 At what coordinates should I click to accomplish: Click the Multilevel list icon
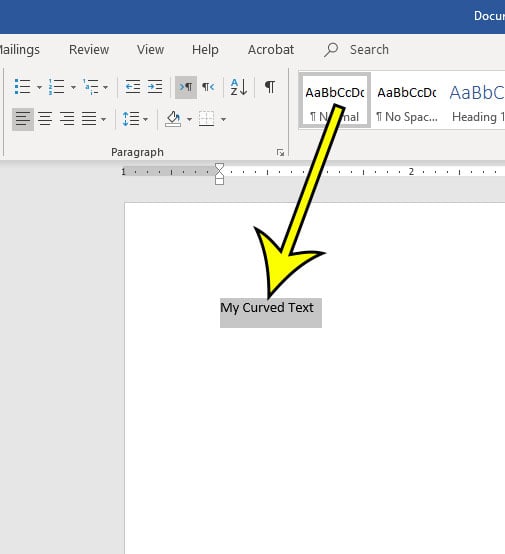(91, 87)
